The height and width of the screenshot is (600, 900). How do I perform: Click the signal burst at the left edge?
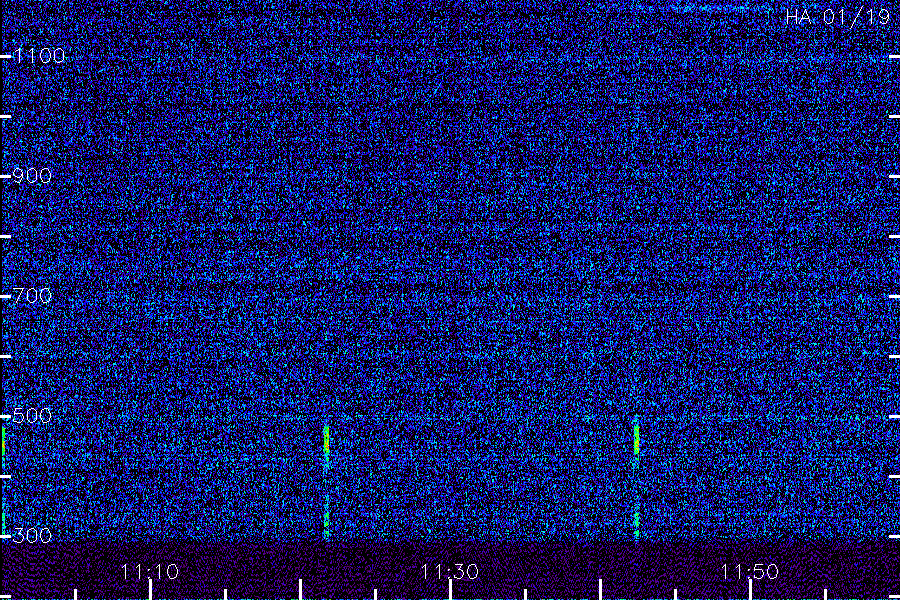[x=2, y=441]
